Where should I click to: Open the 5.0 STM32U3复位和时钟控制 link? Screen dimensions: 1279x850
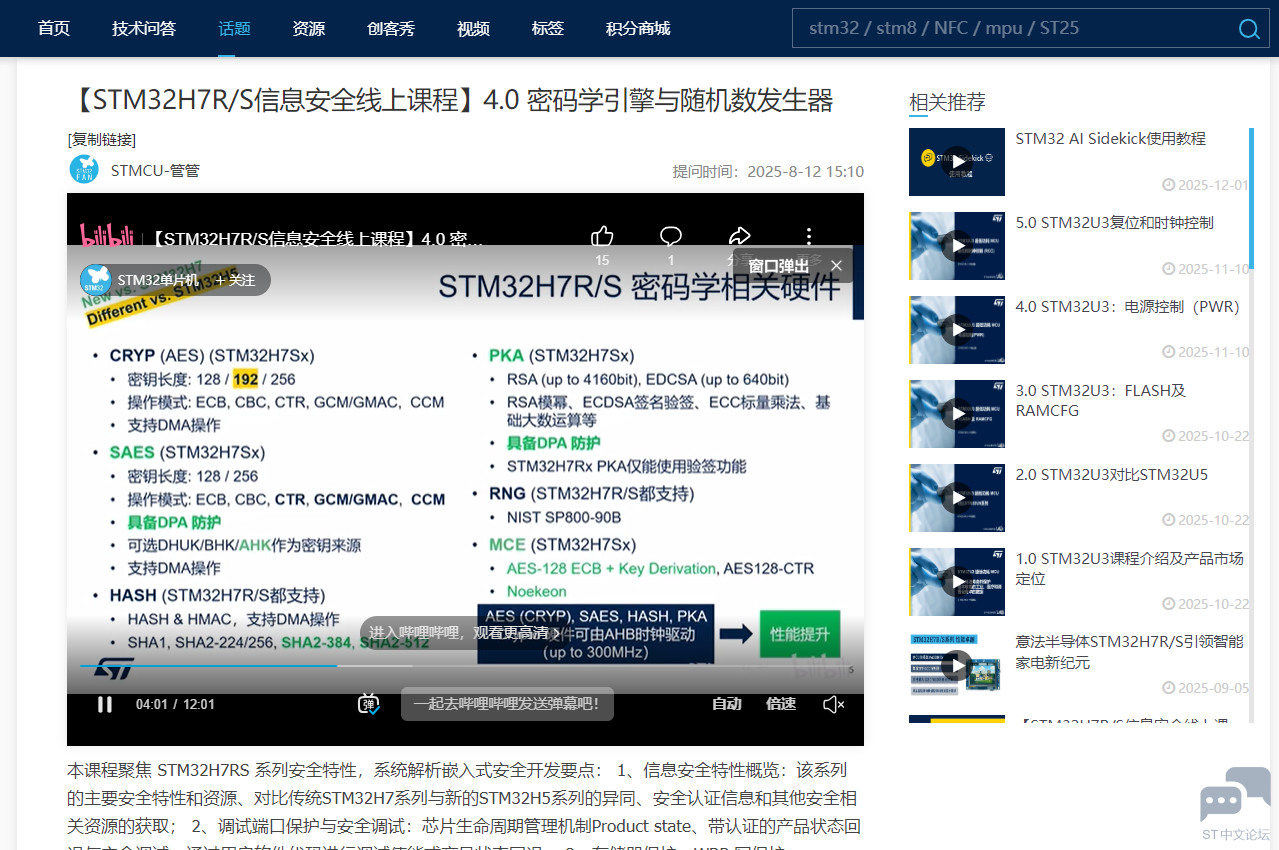click(x=1115, y=223)
